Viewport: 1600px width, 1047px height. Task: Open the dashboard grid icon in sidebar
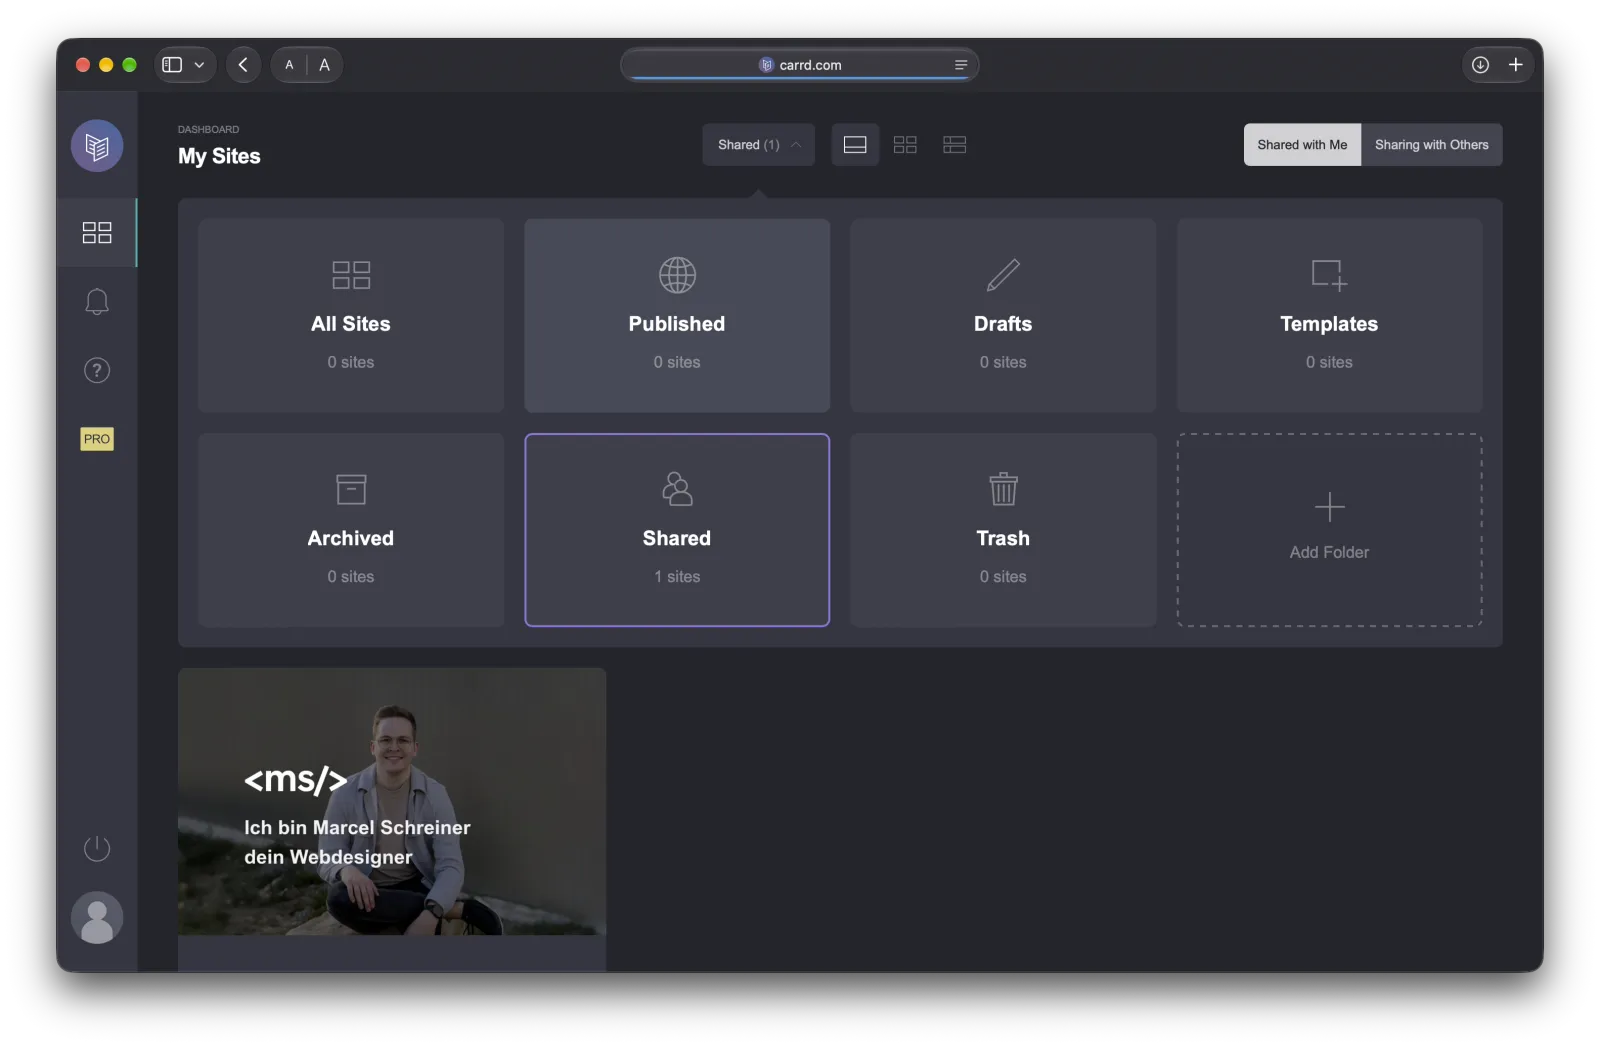click(97, 233)
